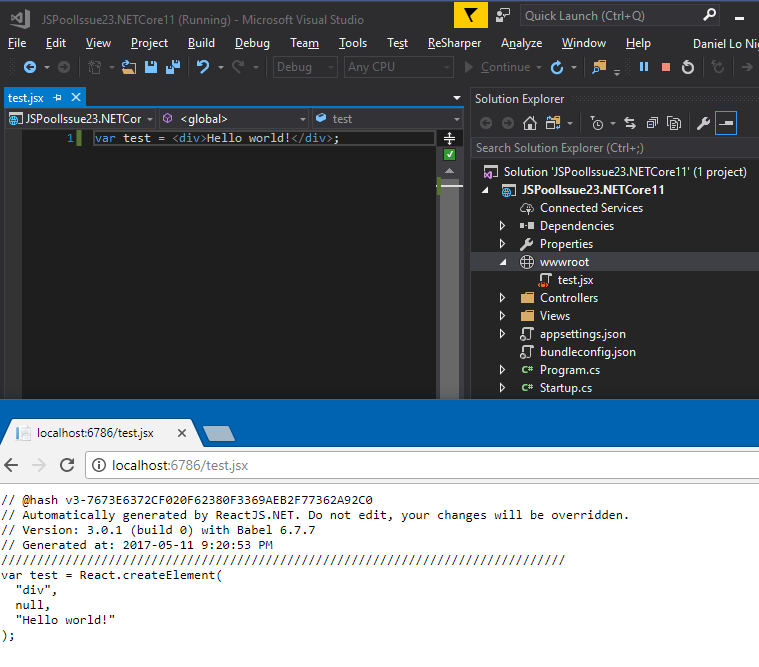Collapse All in Solution Explorer
Screen dimensions: 759x667
tap(652, 123)
